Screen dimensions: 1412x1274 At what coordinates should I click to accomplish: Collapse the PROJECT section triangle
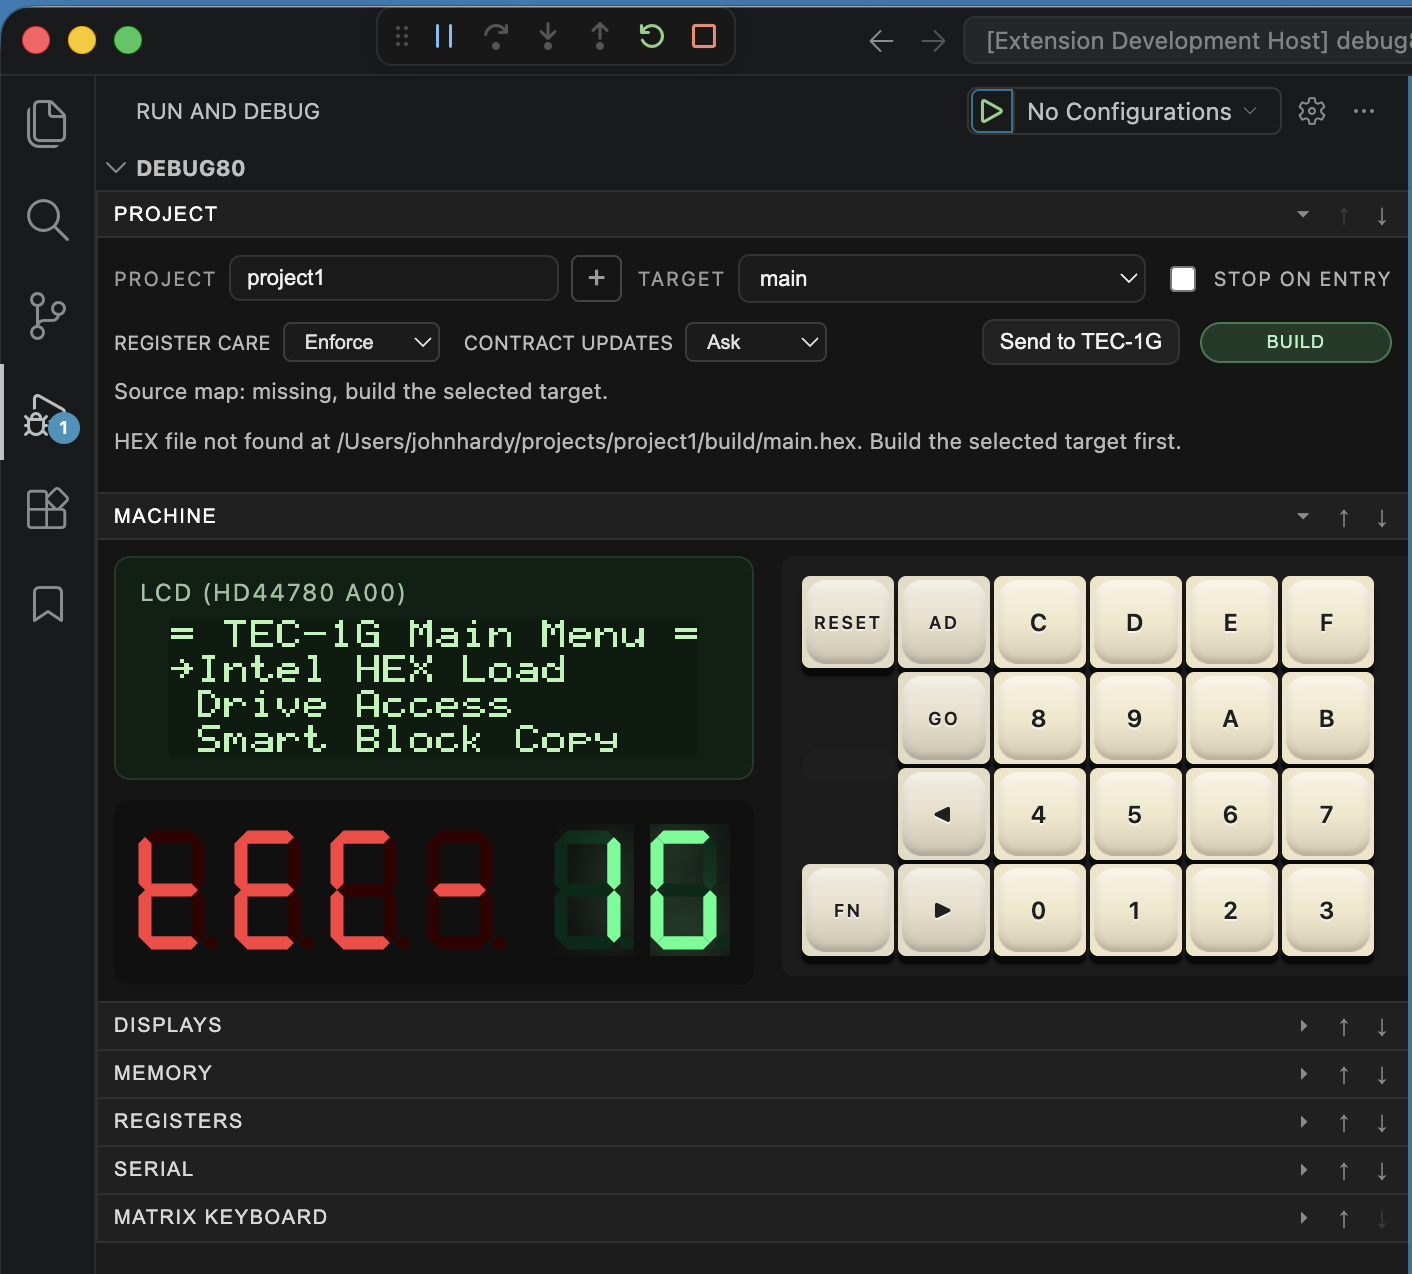tap(1303, 214)
